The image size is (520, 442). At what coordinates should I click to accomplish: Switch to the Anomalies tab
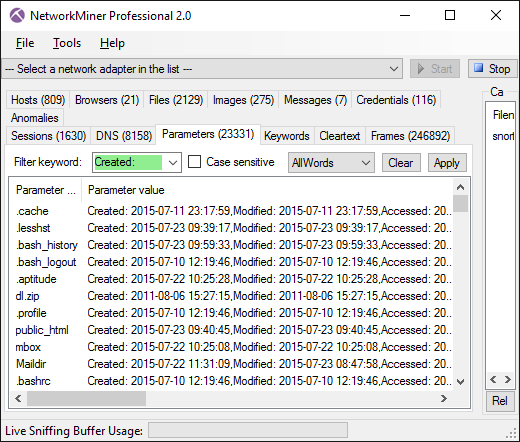point(35,118)
